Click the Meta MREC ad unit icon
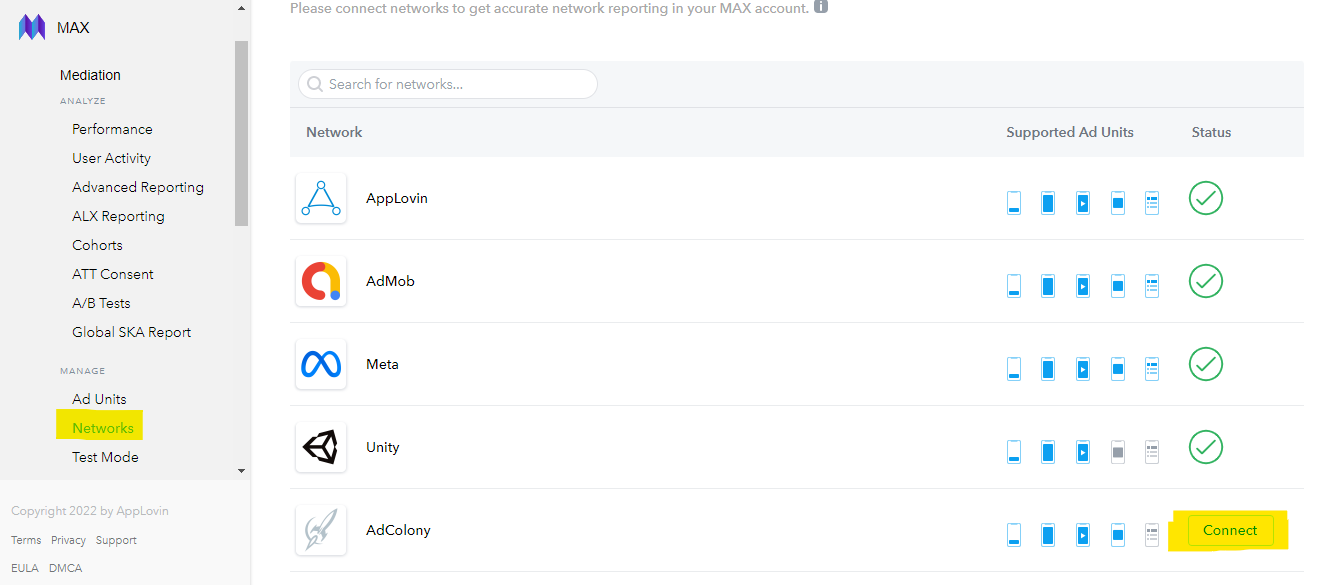The width and height of the screenshot is (1336, 585). click(x=1118, y=369)
